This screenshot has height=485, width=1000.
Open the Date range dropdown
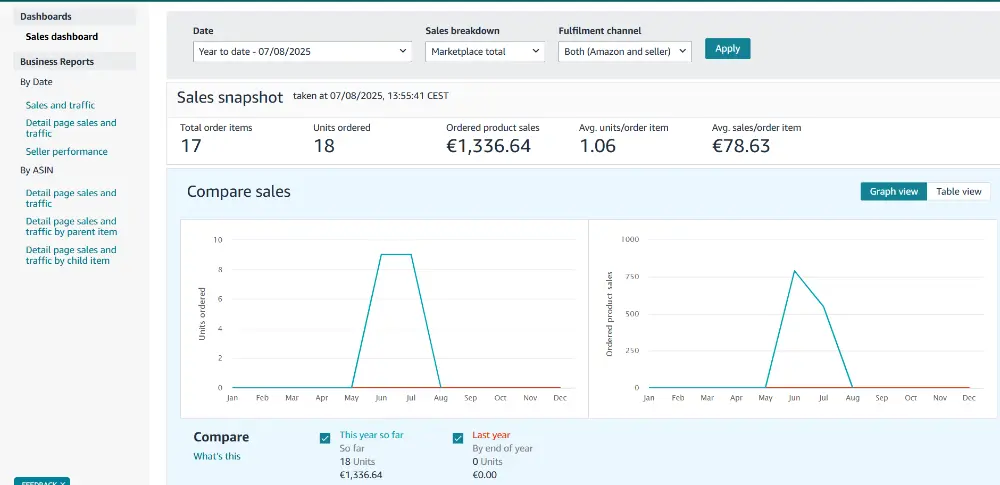pos(302,52)
